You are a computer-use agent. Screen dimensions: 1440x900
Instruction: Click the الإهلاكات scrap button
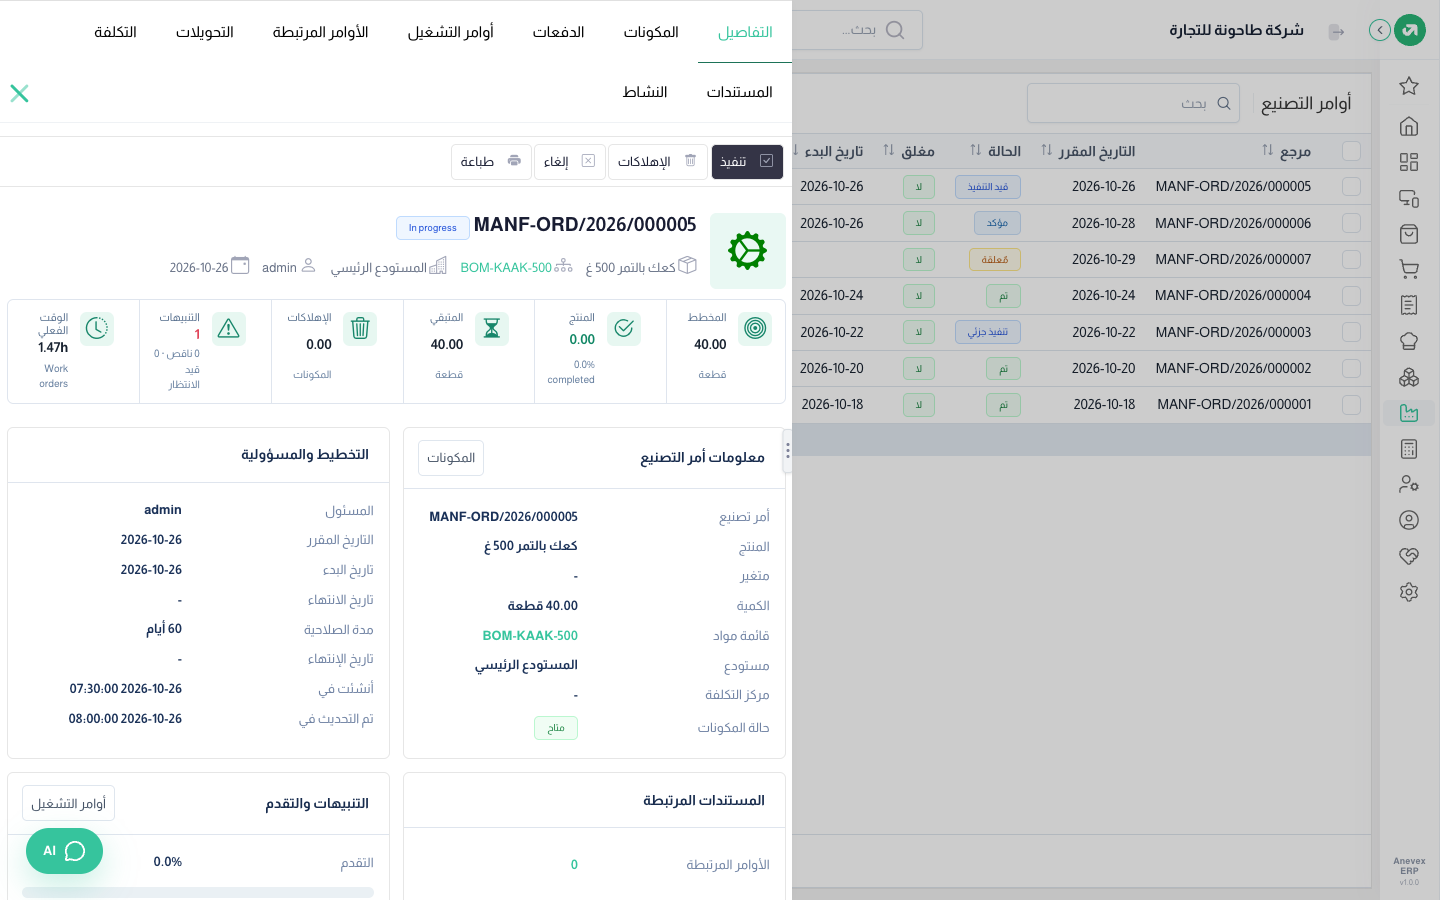click(657, 162)
